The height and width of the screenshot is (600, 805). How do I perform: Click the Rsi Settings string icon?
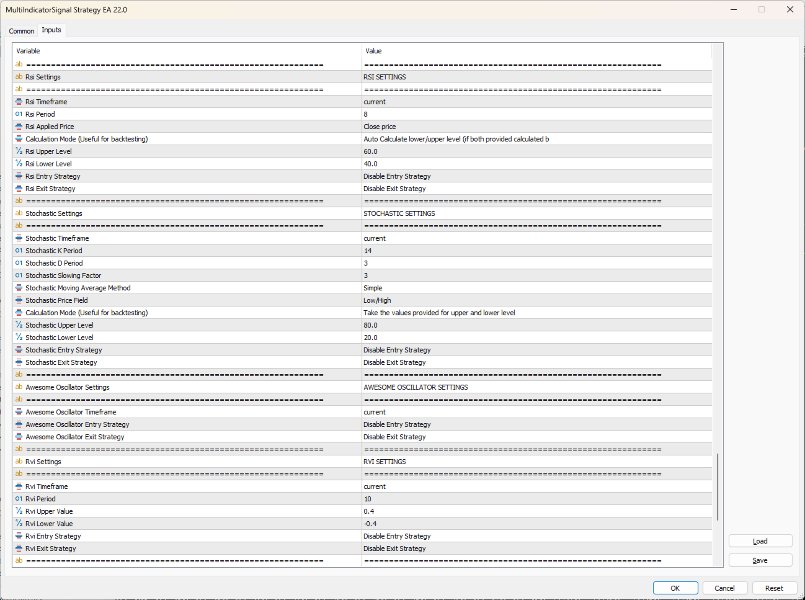[19, 77]
